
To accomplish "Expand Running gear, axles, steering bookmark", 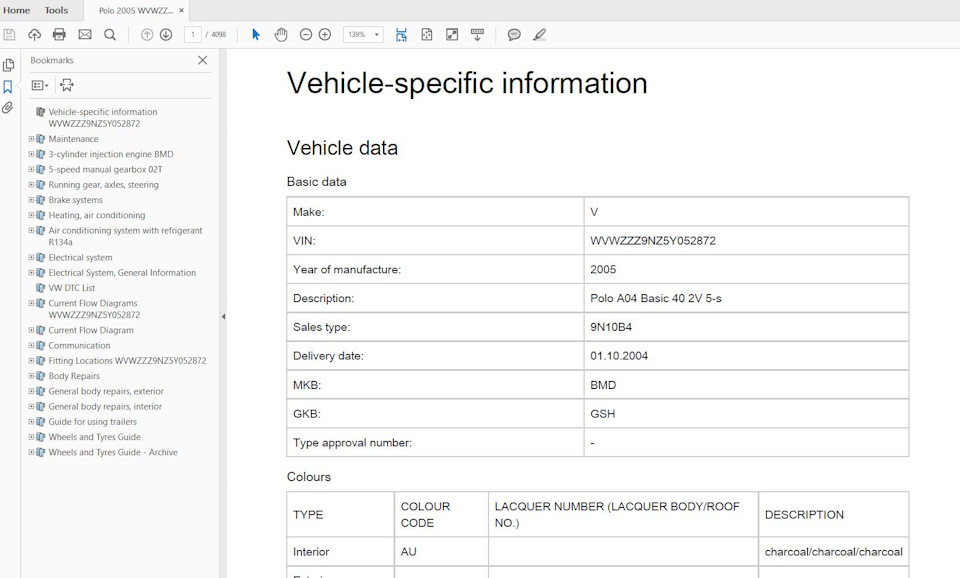I will coord(31,185).
